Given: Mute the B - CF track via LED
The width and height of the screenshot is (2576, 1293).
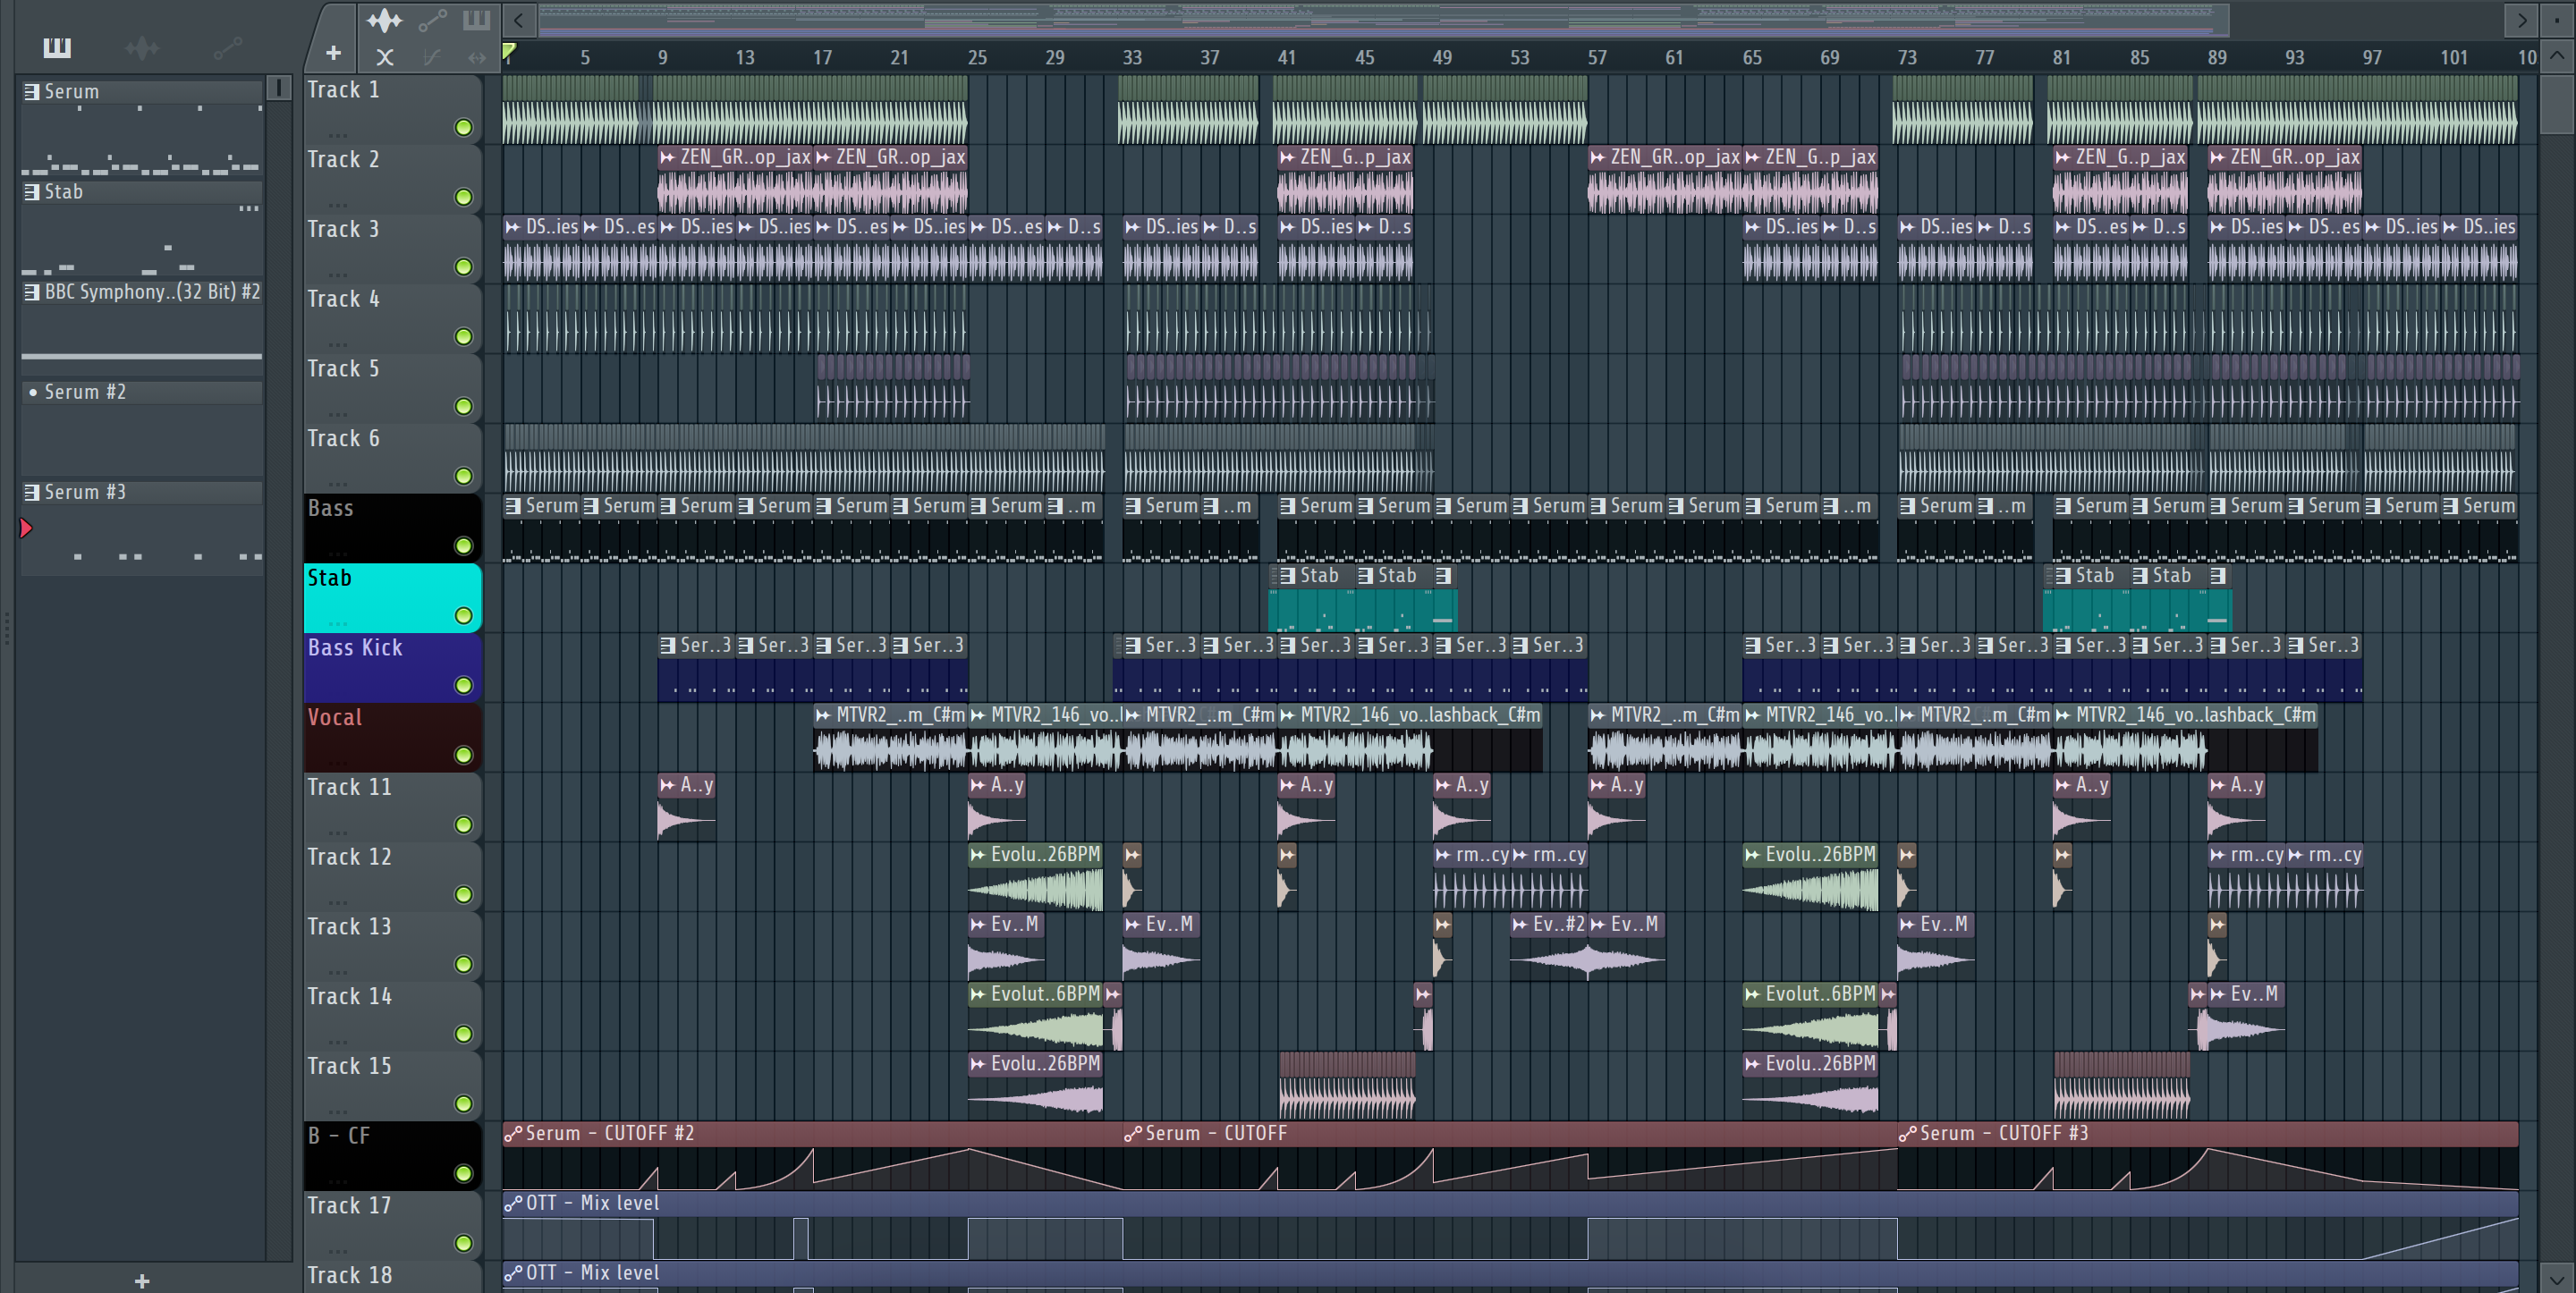Looking at the screenshot, I should [463, 1174].
